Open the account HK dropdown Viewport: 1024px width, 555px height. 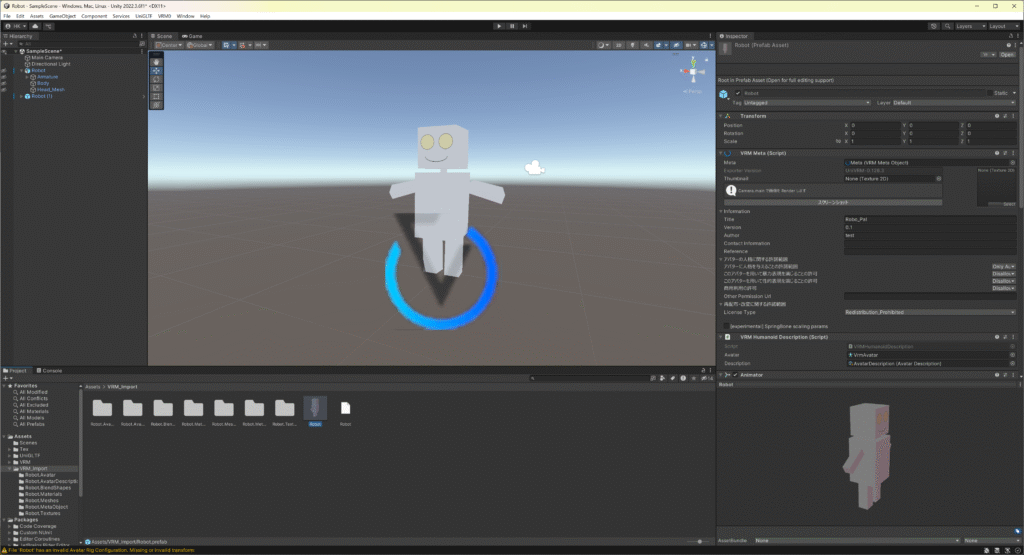[16, 26]
